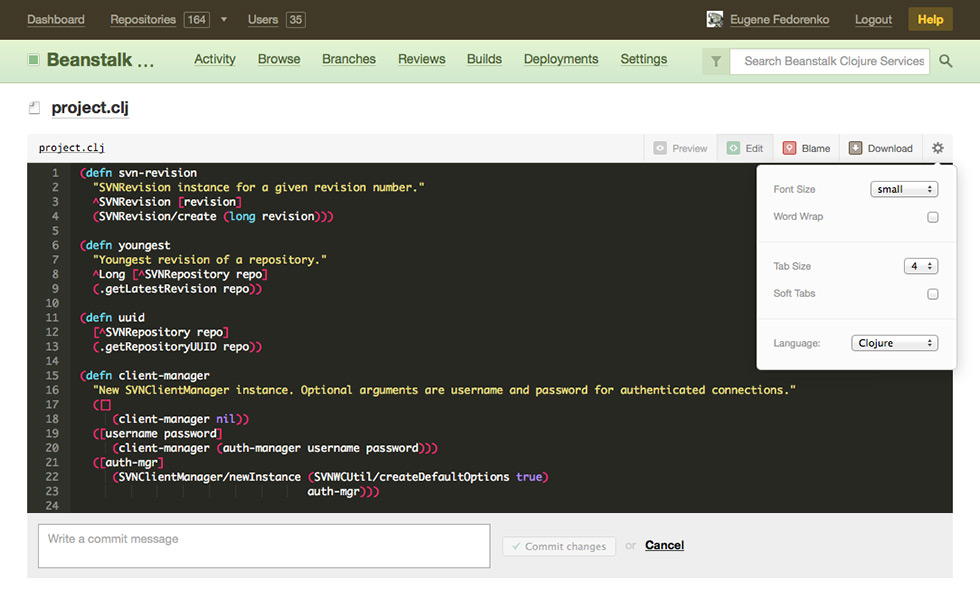Image resolution: width=980 pixels, height=605 pixels.
Task: Click the search magnifier icon
Action: (x=945, y=61)
